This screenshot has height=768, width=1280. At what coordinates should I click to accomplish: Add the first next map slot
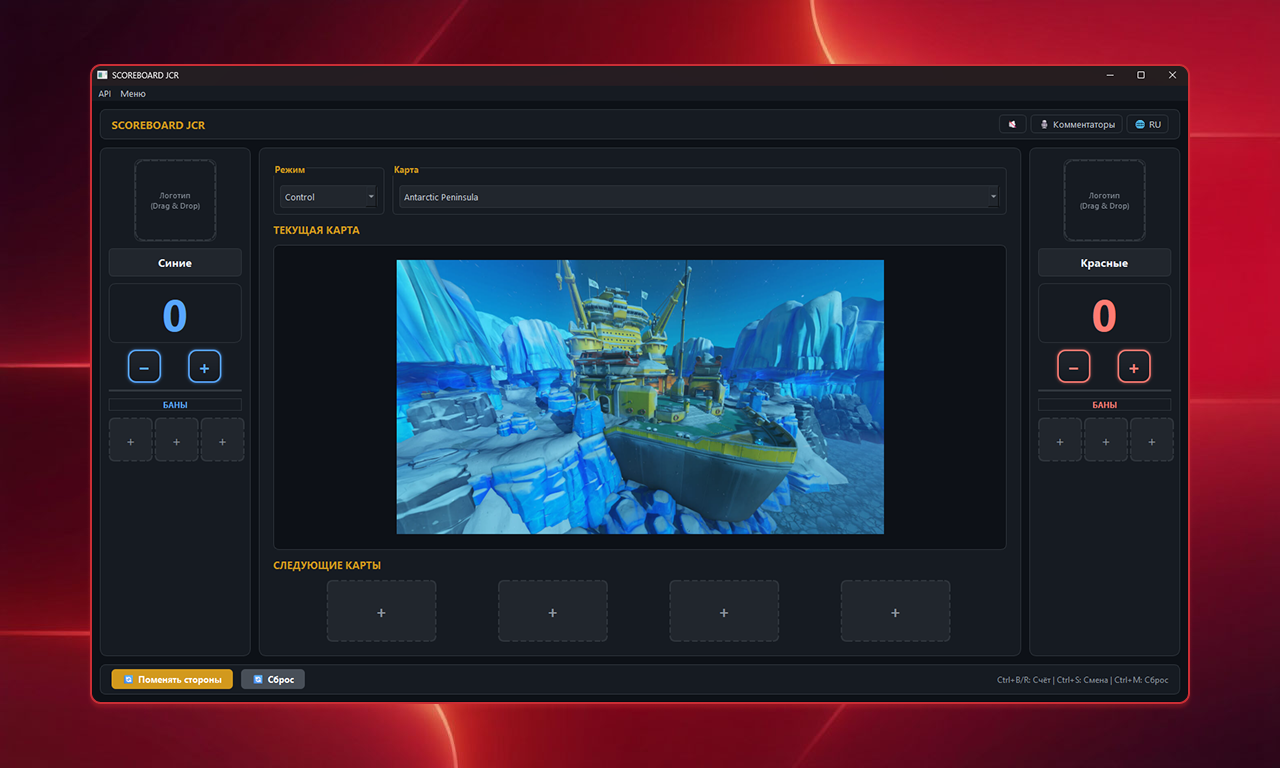click(x=381, y=611)
